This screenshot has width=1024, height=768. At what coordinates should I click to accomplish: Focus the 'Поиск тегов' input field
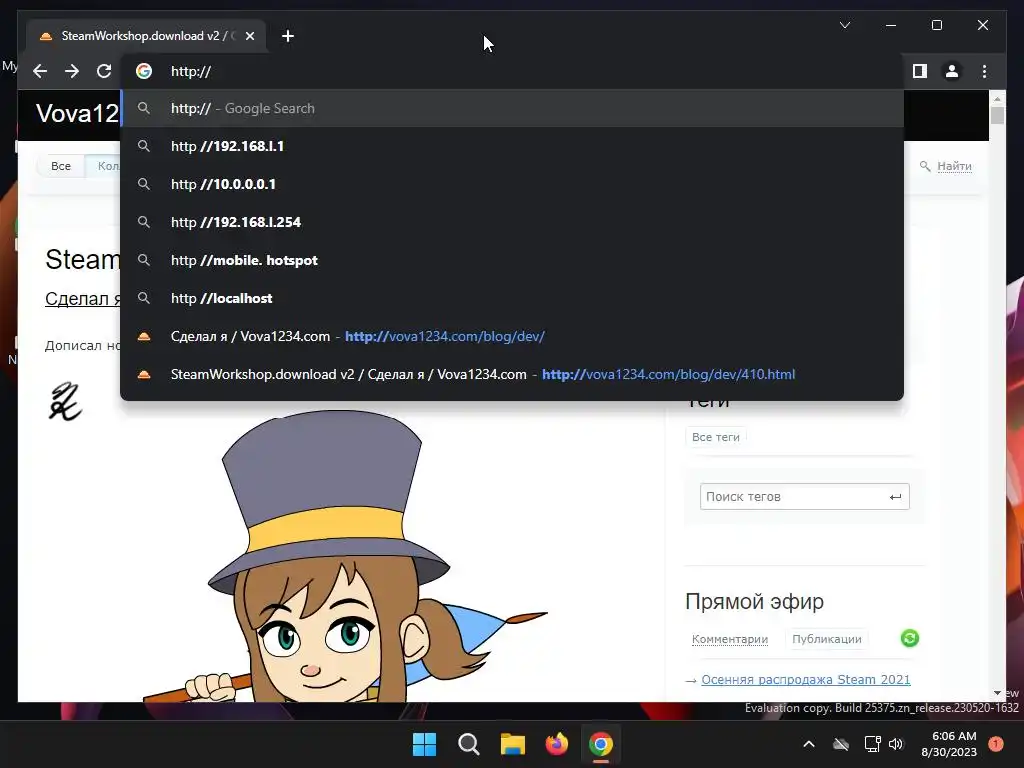pos(805,496)
